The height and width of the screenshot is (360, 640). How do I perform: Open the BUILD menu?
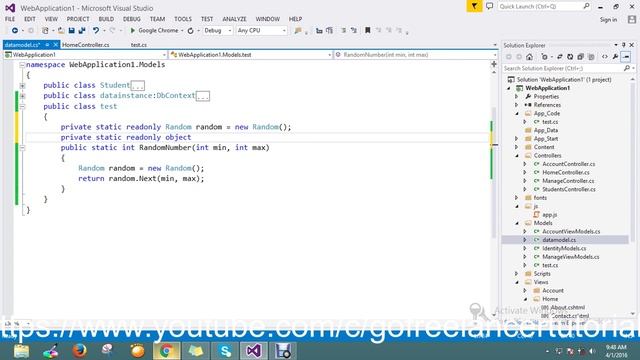coord(106,19)
